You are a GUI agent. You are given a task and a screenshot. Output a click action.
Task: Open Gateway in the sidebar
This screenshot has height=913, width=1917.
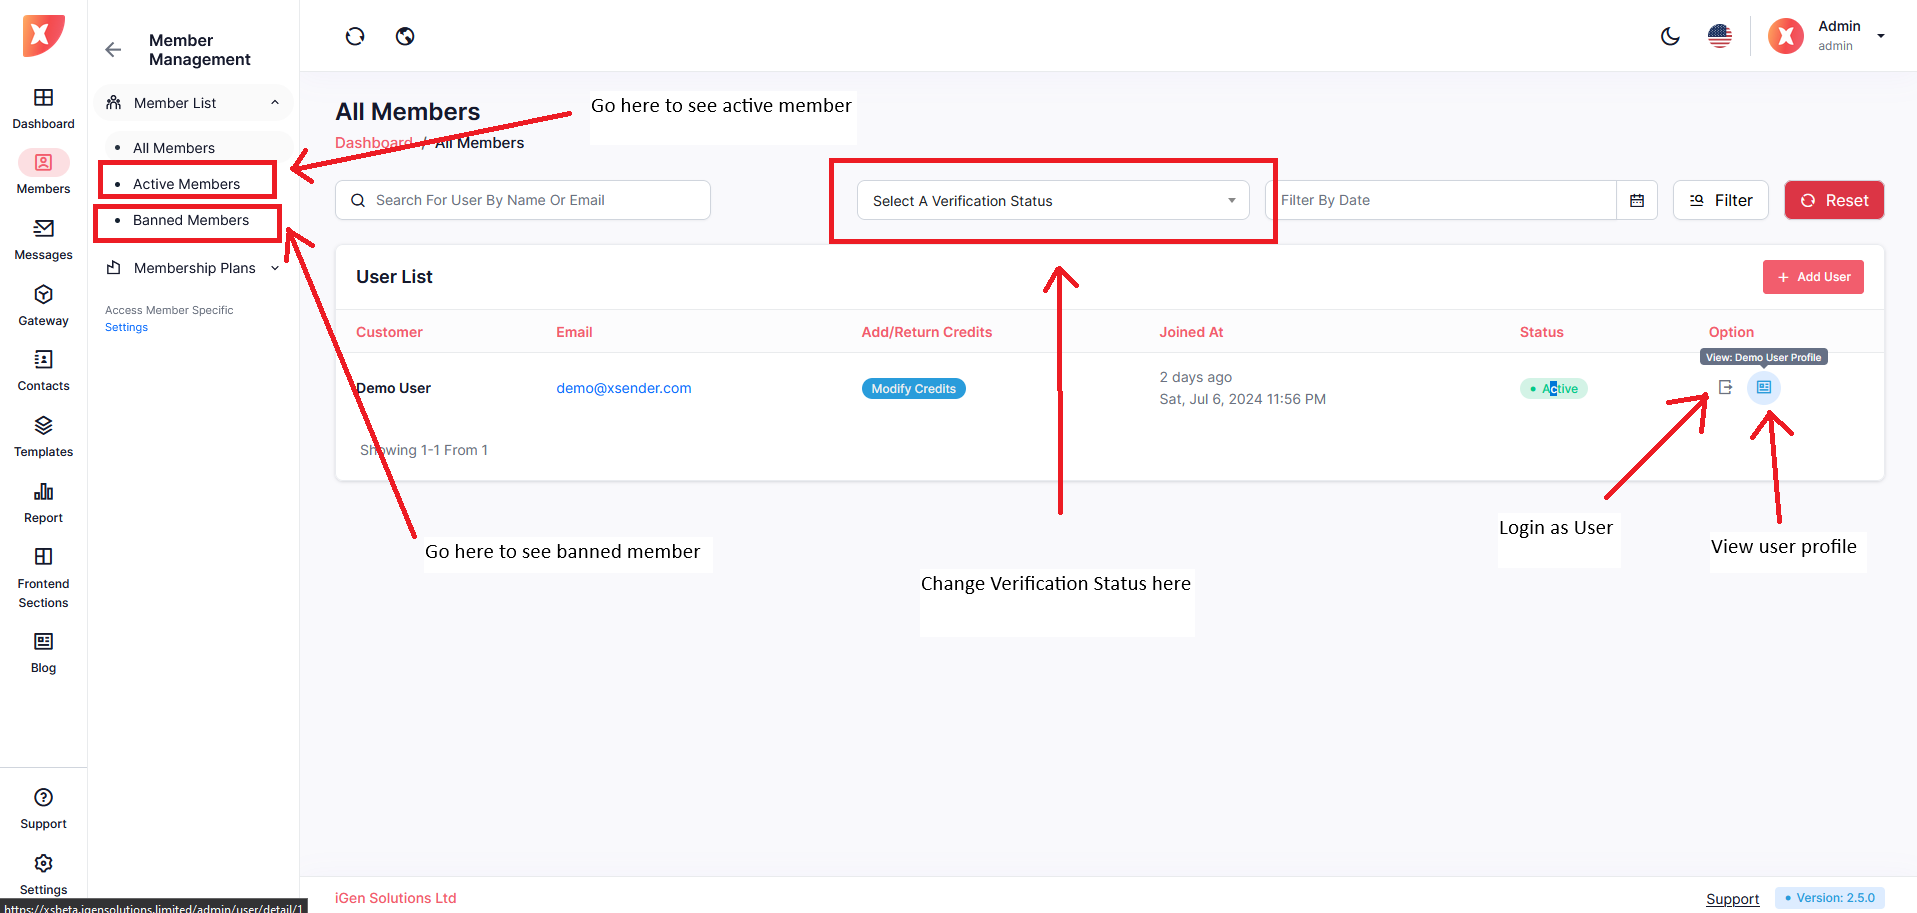pos(43,305)
